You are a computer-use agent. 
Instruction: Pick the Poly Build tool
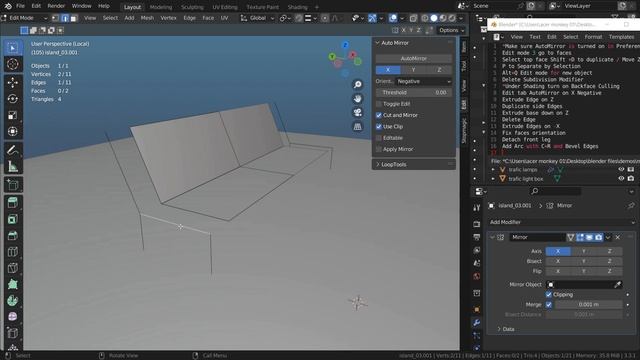(x=13, y=284)
